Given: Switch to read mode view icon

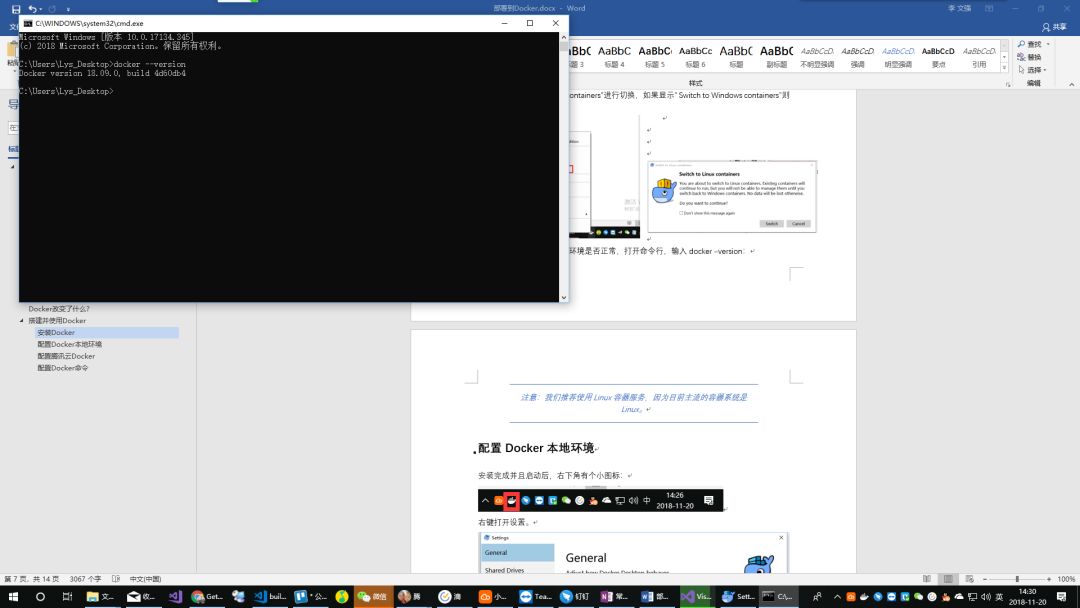Looking at the screenshot, I should point(927,579).
